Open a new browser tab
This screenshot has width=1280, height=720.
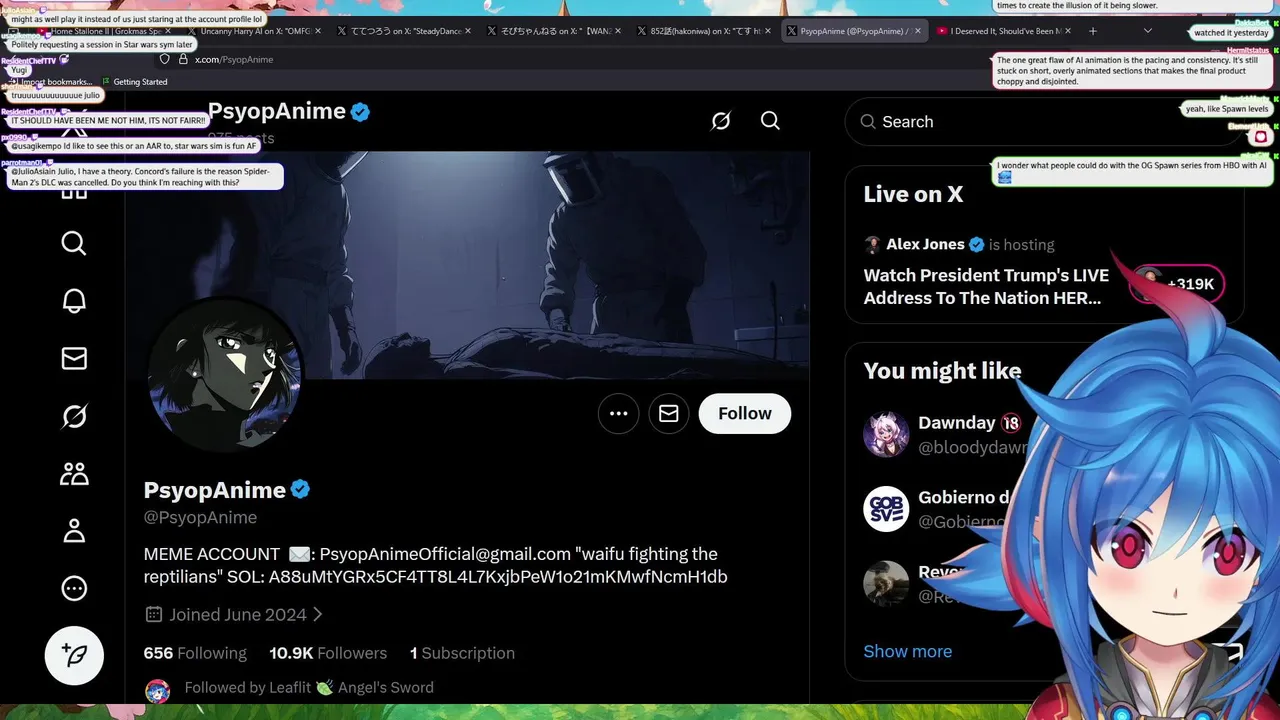coord(1093,31)
